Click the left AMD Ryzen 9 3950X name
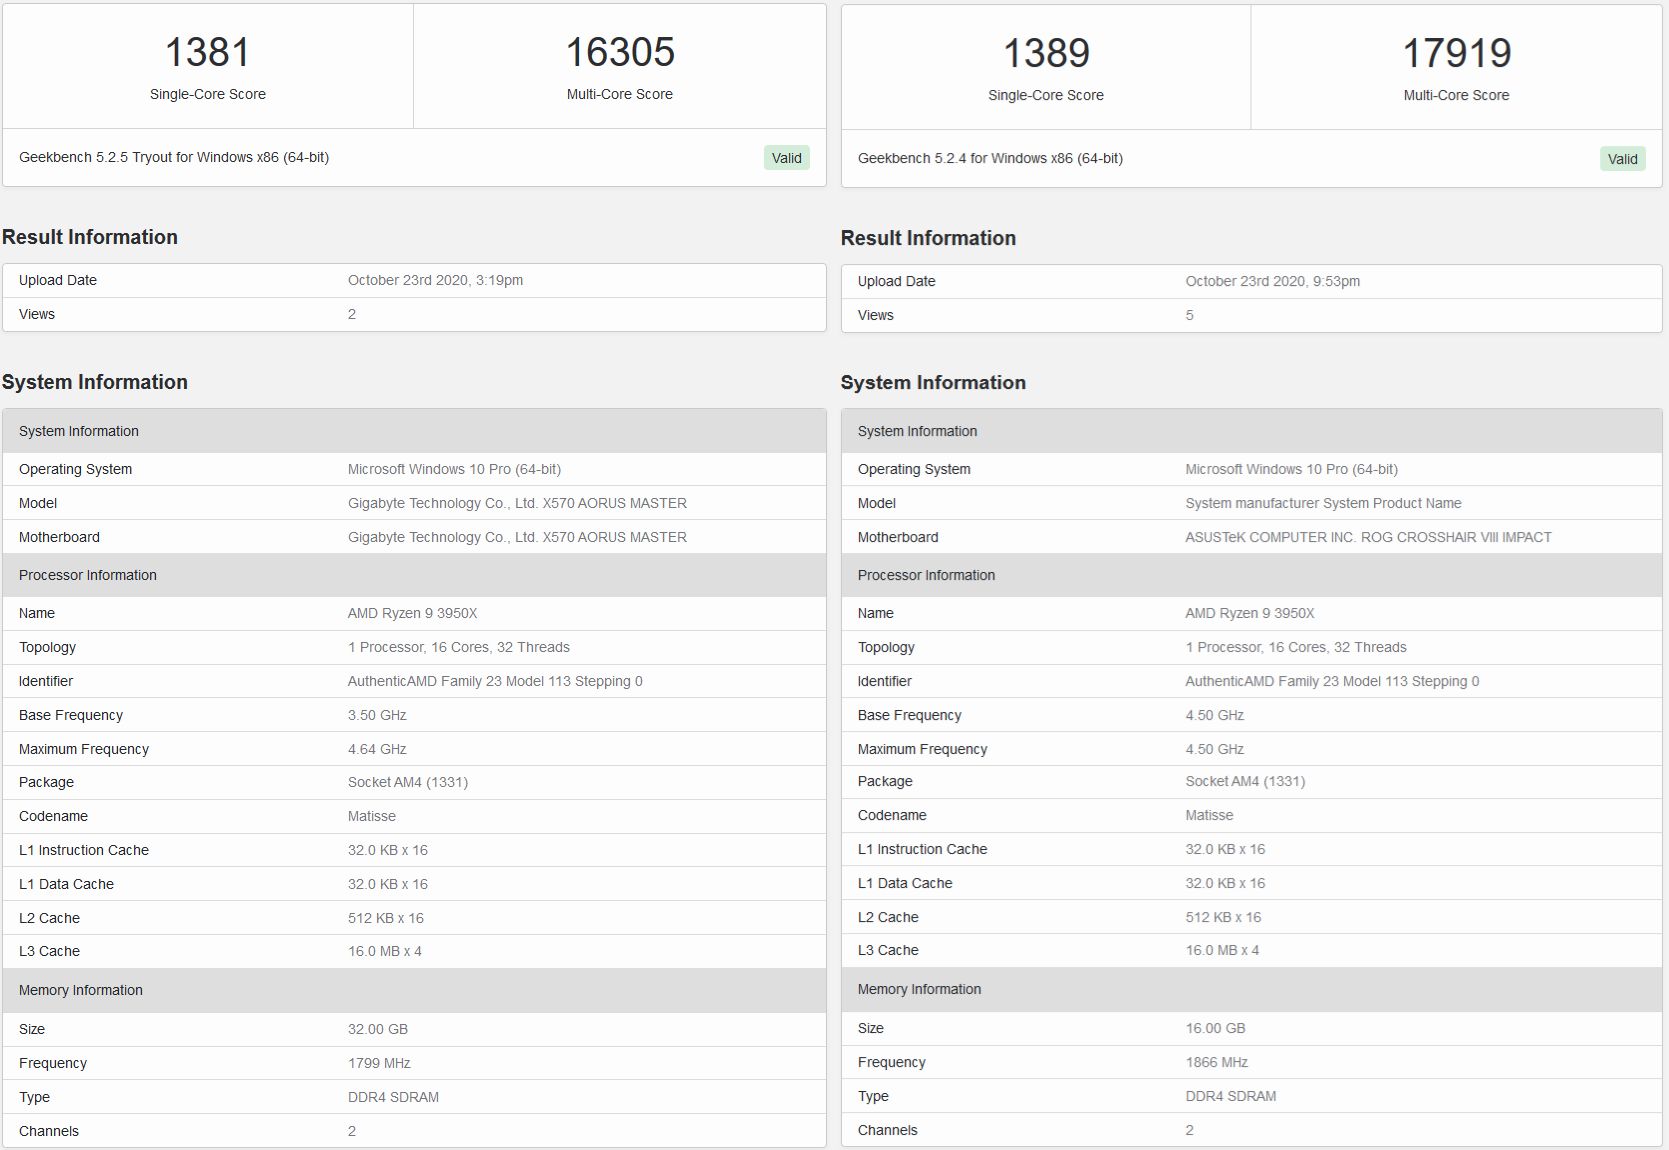 (412, 613)
